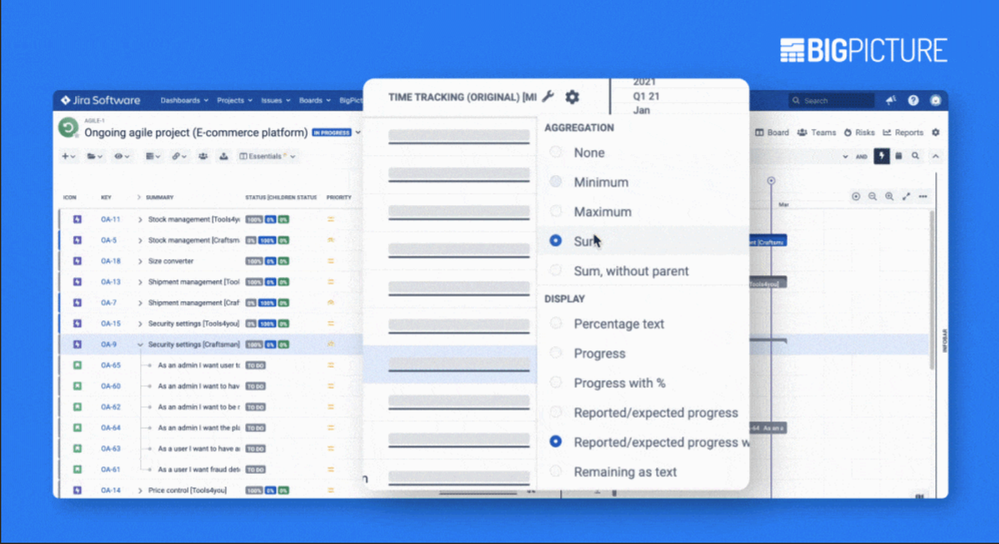The width and height of the screenshot is (999, 544).
Task: Expand the OA-13 Shipment management row
Action: tap(140, 282)
